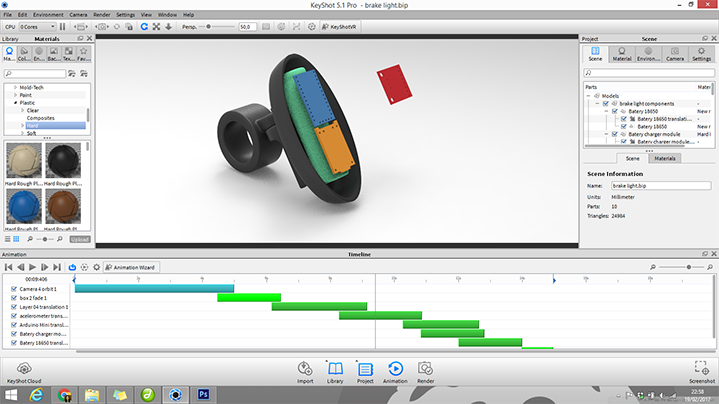Select the blue Hard Rough Plastic thumbnail
The height and width of the screenshot is (404, 719).
click(x=24, y=207)
